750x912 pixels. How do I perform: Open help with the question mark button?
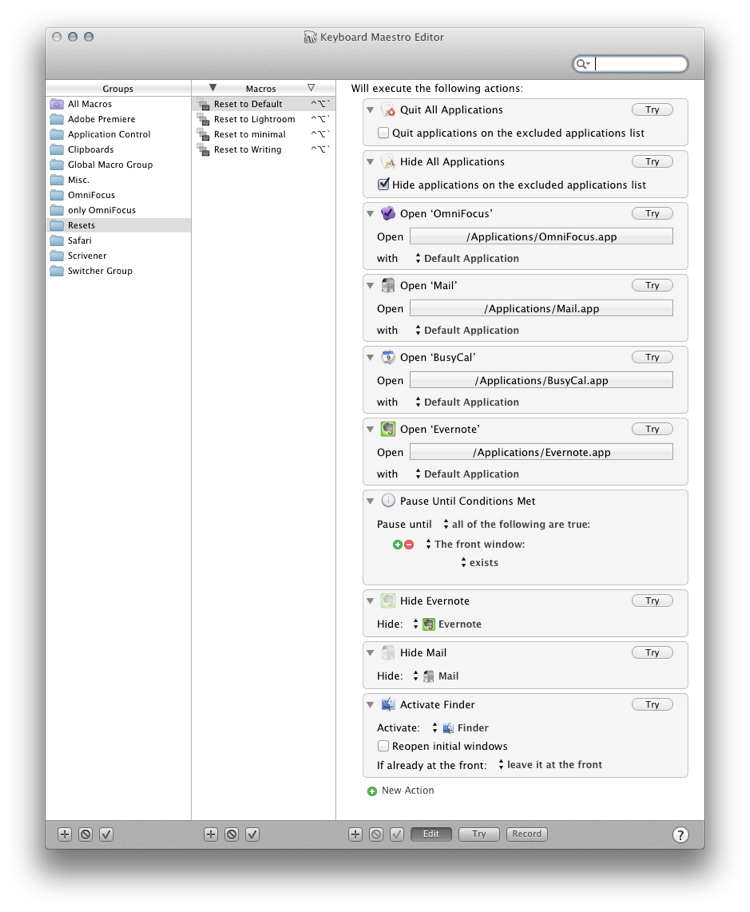(680, 835)
